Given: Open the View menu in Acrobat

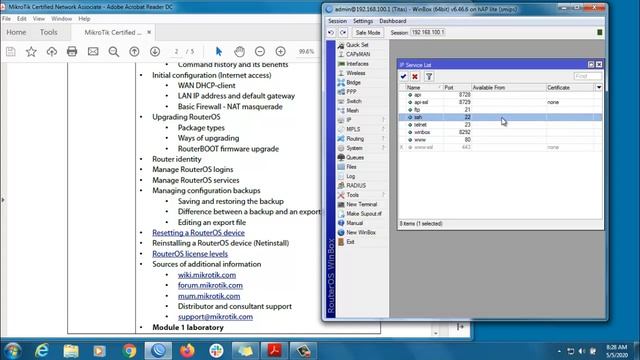Looking at the screenshot, I should 39,19.
